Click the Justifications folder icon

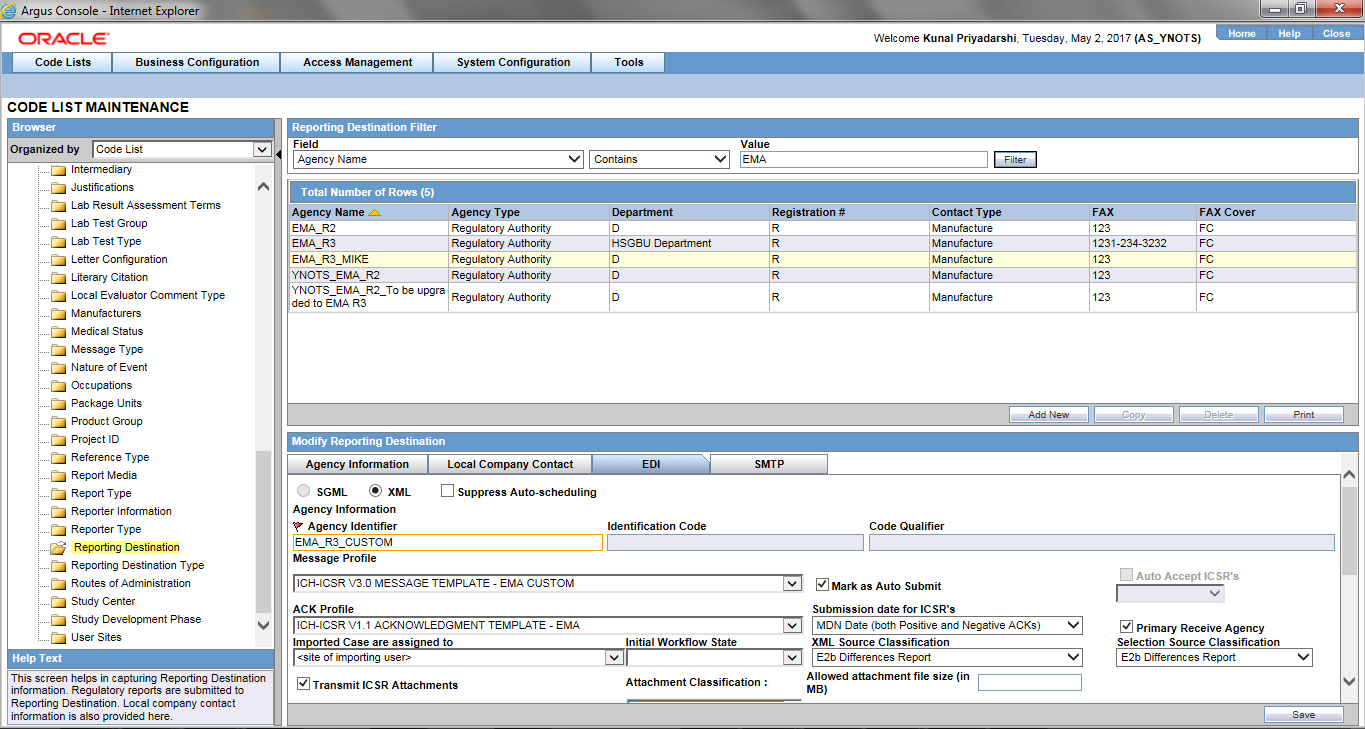pyautogui.click(x=58, y=188)
